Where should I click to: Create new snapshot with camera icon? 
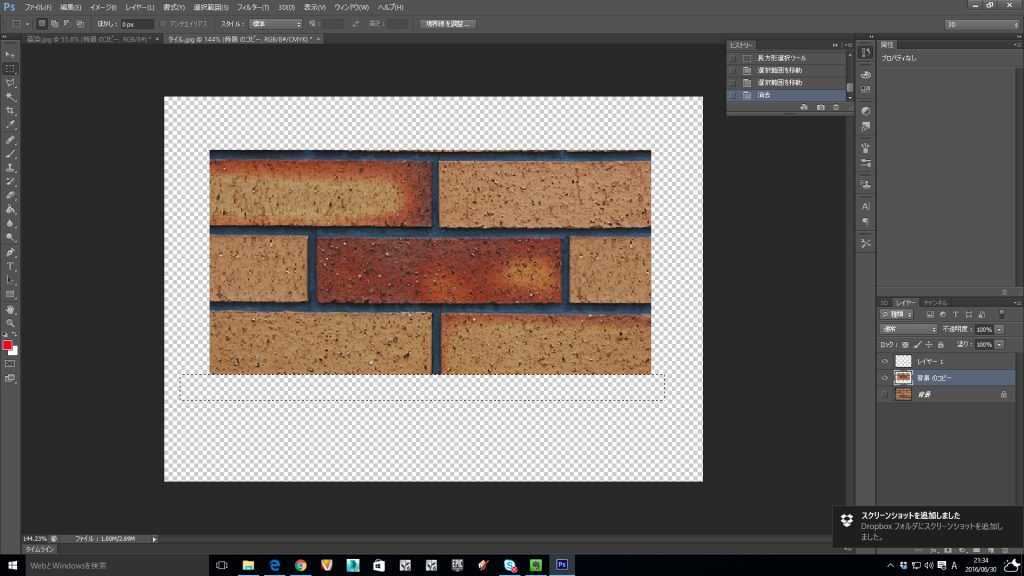tap(820, 107)
